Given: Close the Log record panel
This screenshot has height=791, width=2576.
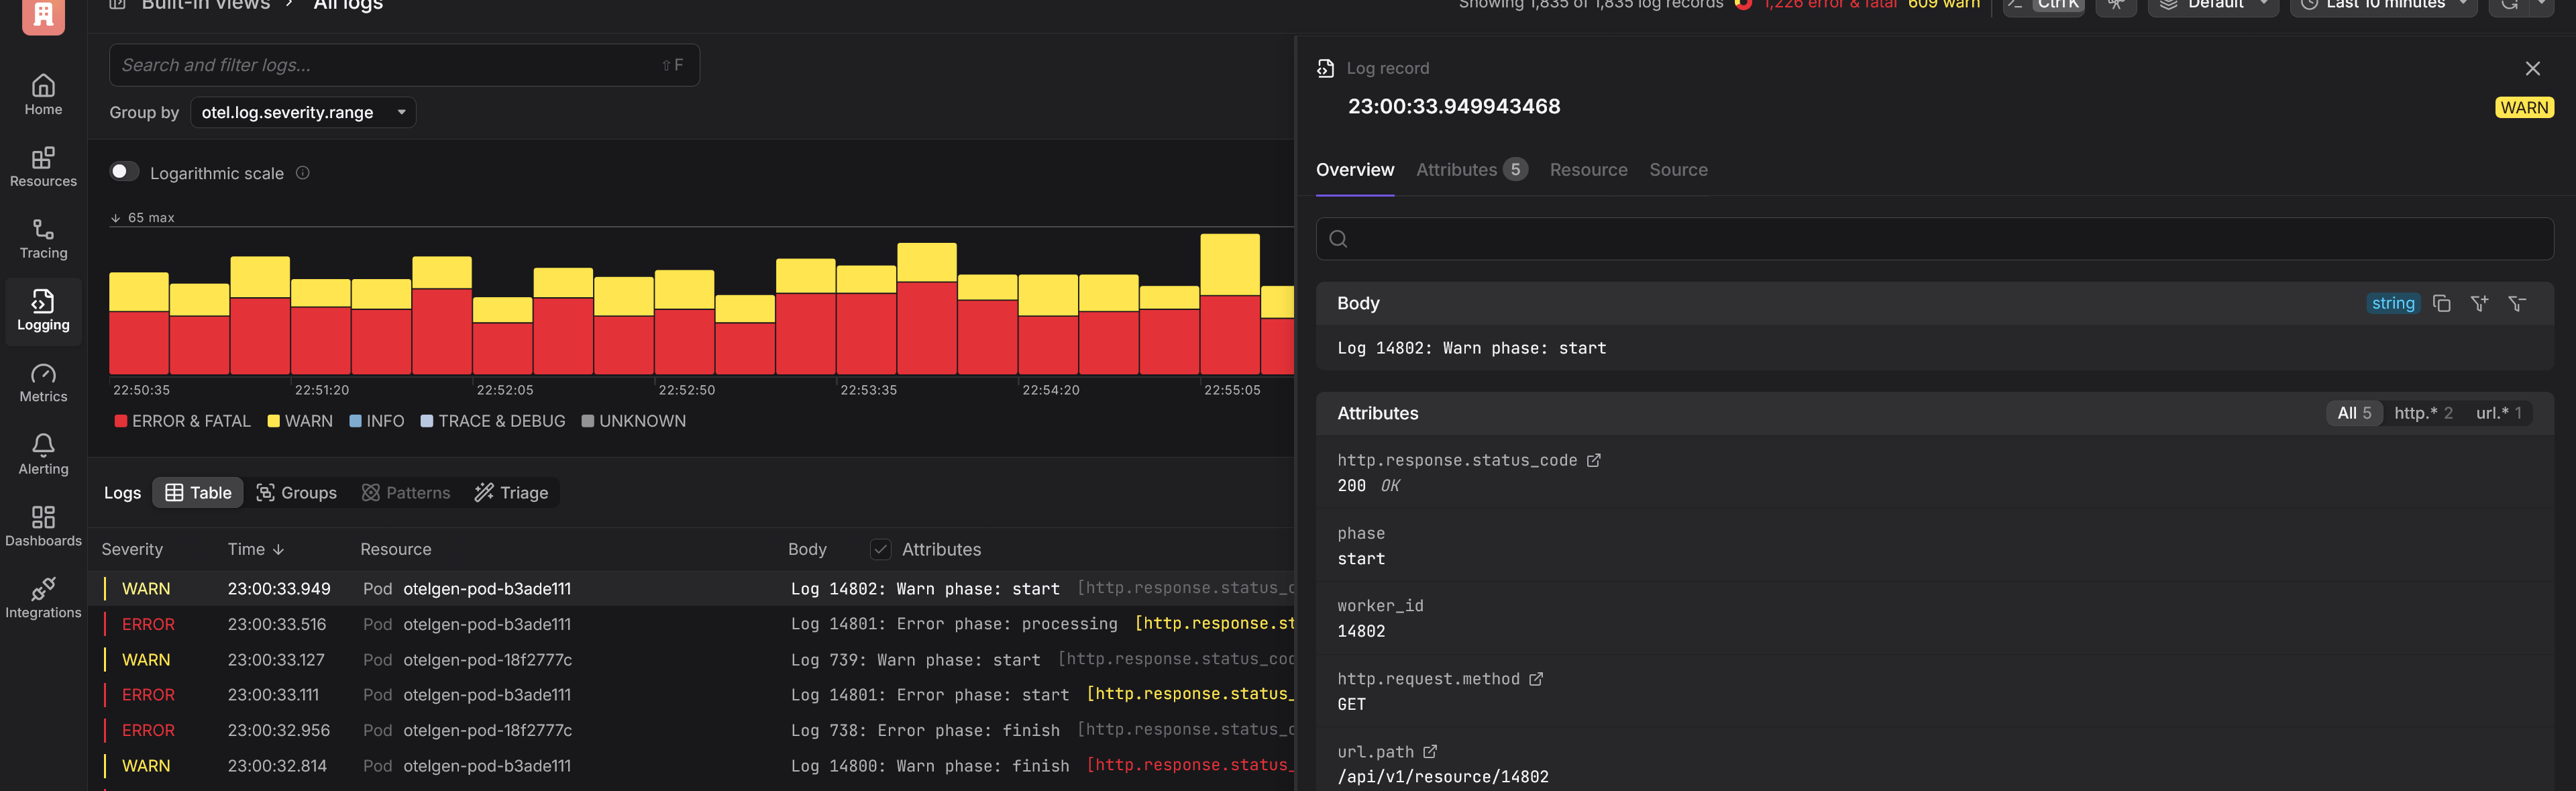Looking at the screenshot, I should coord(2532,68).
